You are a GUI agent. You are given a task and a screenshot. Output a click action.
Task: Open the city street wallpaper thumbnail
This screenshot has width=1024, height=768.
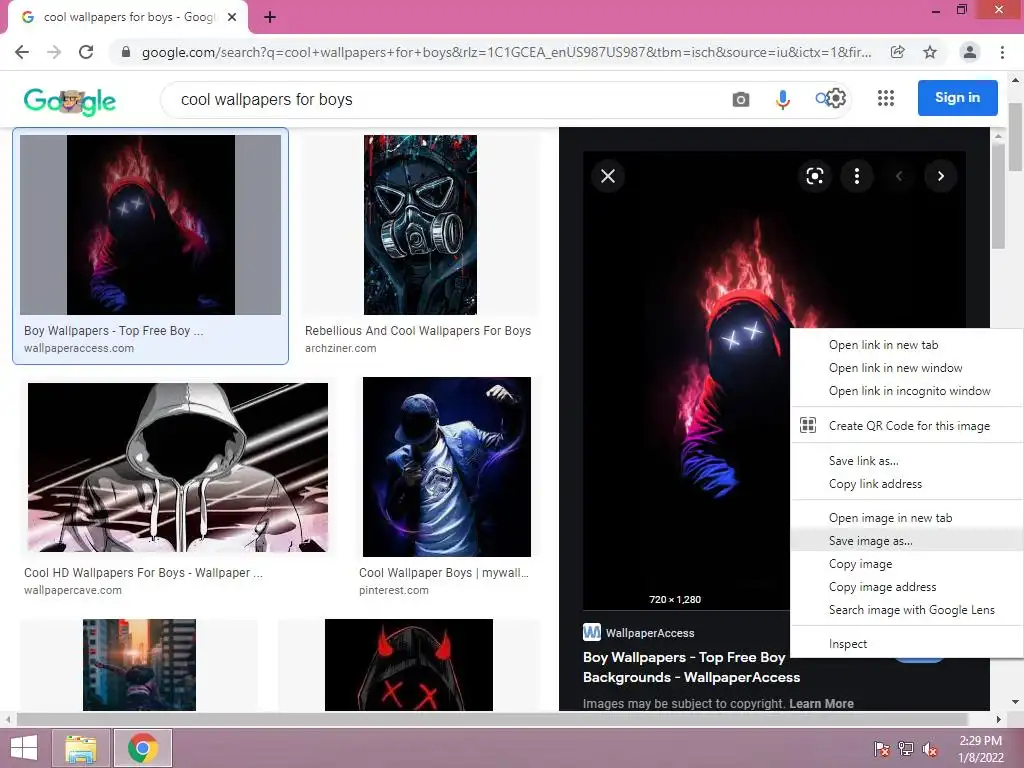coord(139,665)
